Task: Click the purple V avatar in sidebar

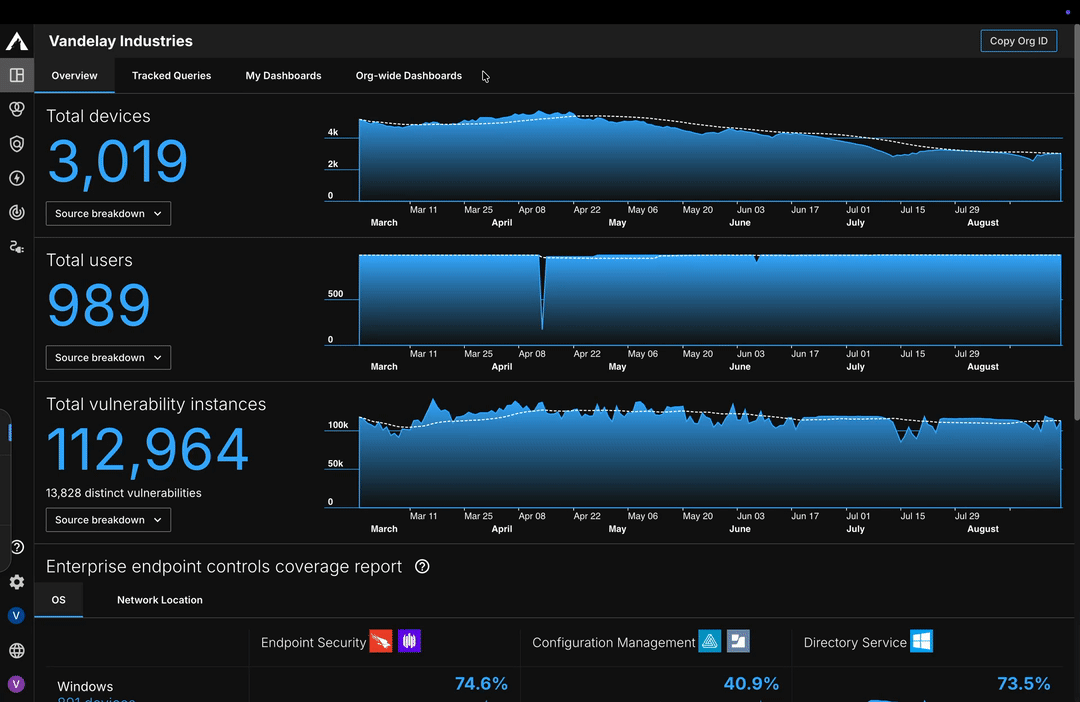Action: coord(16,684)
